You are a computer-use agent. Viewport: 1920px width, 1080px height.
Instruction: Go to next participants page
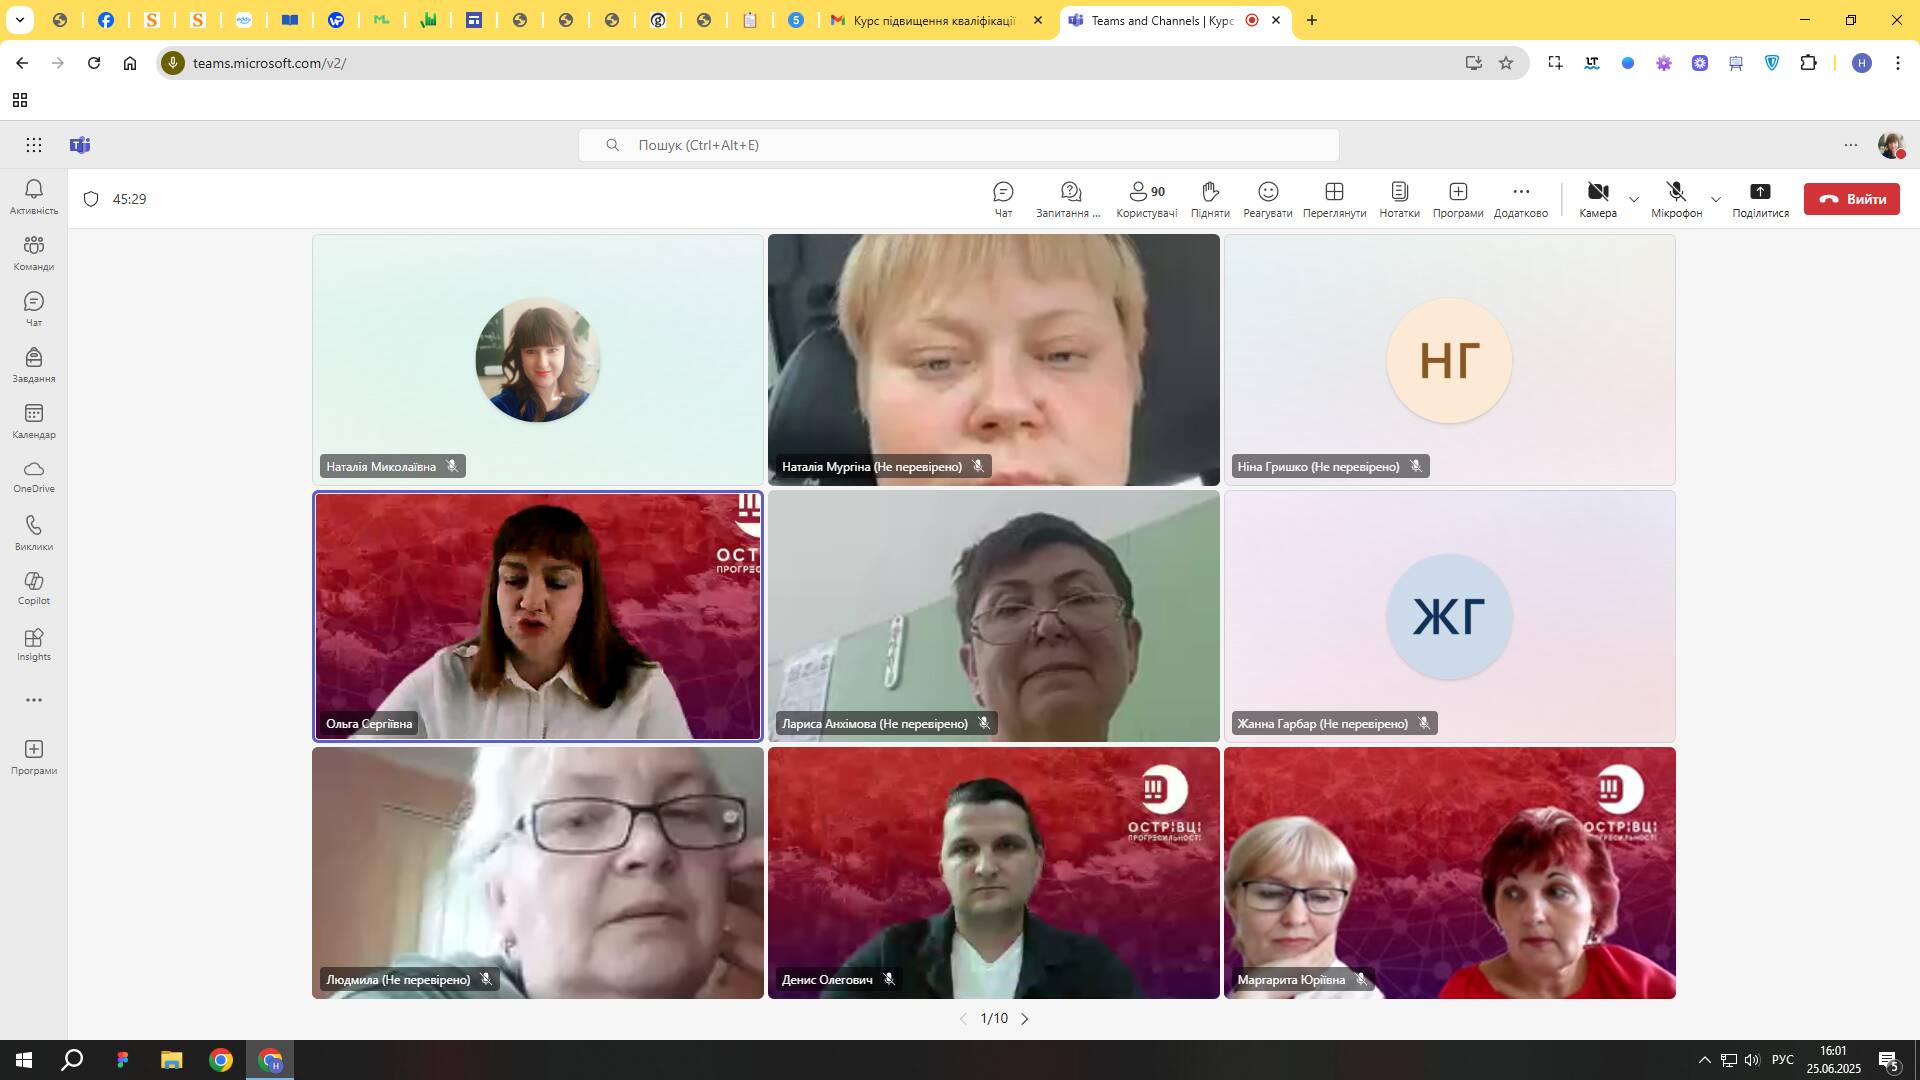coord(1024,1018)
